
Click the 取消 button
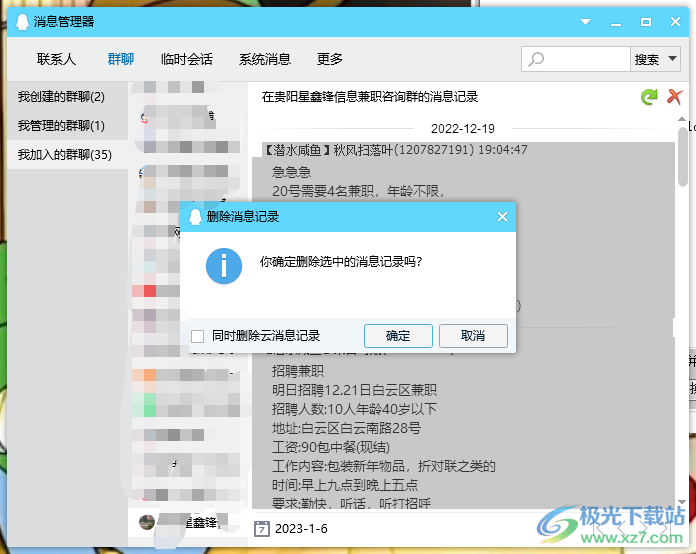(x=473, y=336)
